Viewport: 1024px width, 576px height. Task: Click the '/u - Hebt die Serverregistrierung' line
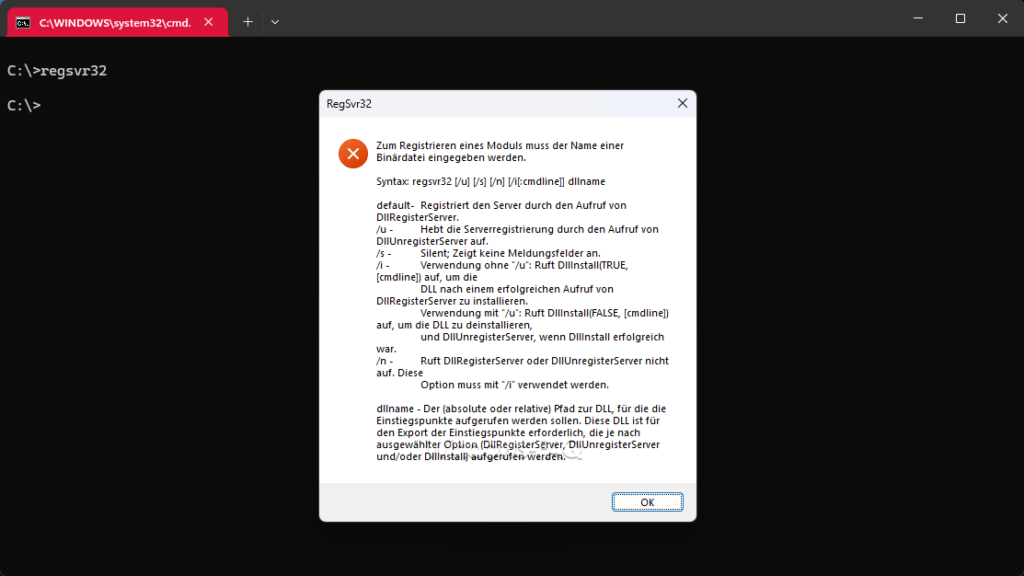click(517, 235)
